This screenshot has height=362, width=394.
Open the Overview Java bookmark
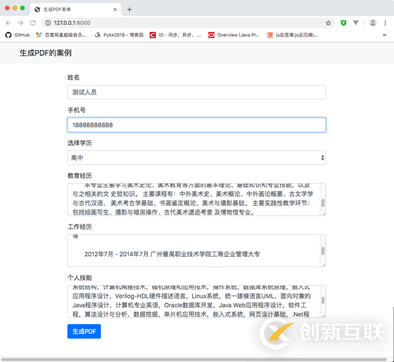click(x=234, y=35)
